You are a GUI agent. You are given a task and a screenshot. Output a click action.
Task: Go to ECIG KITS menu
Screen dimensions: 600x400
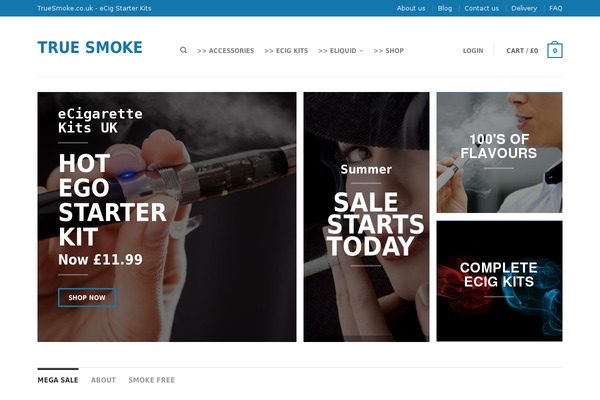point(286,51)
